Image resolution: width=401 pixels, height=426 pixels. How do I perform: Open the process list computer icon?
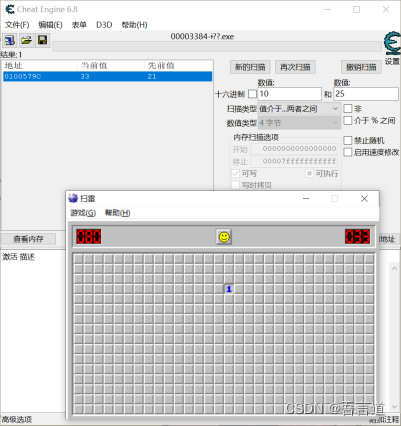[x=10, y=41]
